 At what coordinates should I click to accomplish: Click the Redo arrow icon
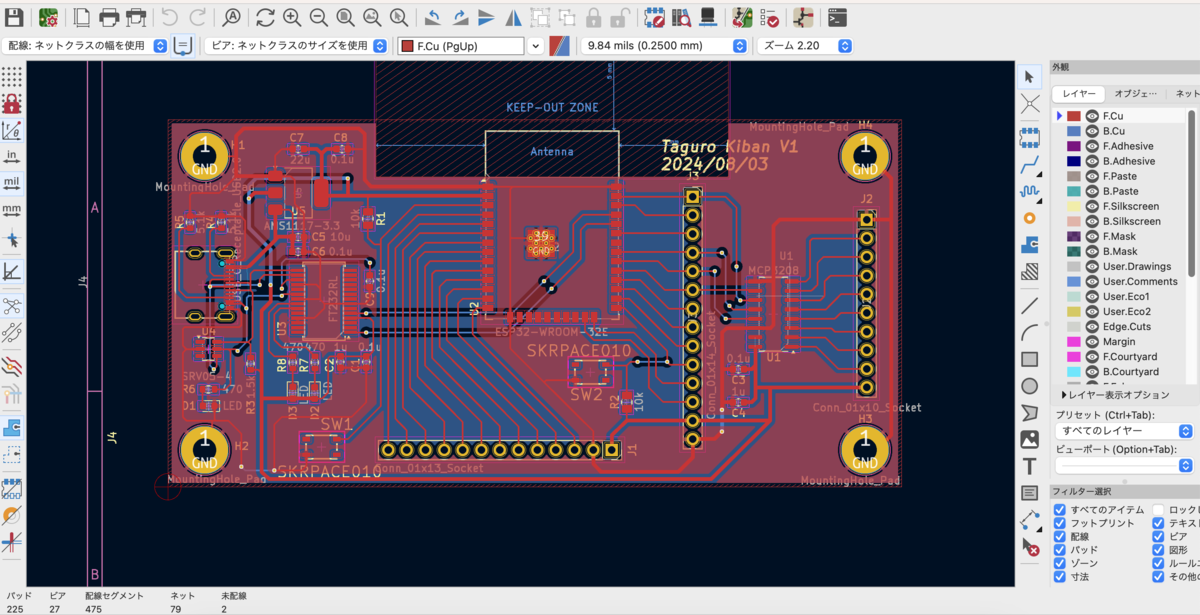[197, 17]
